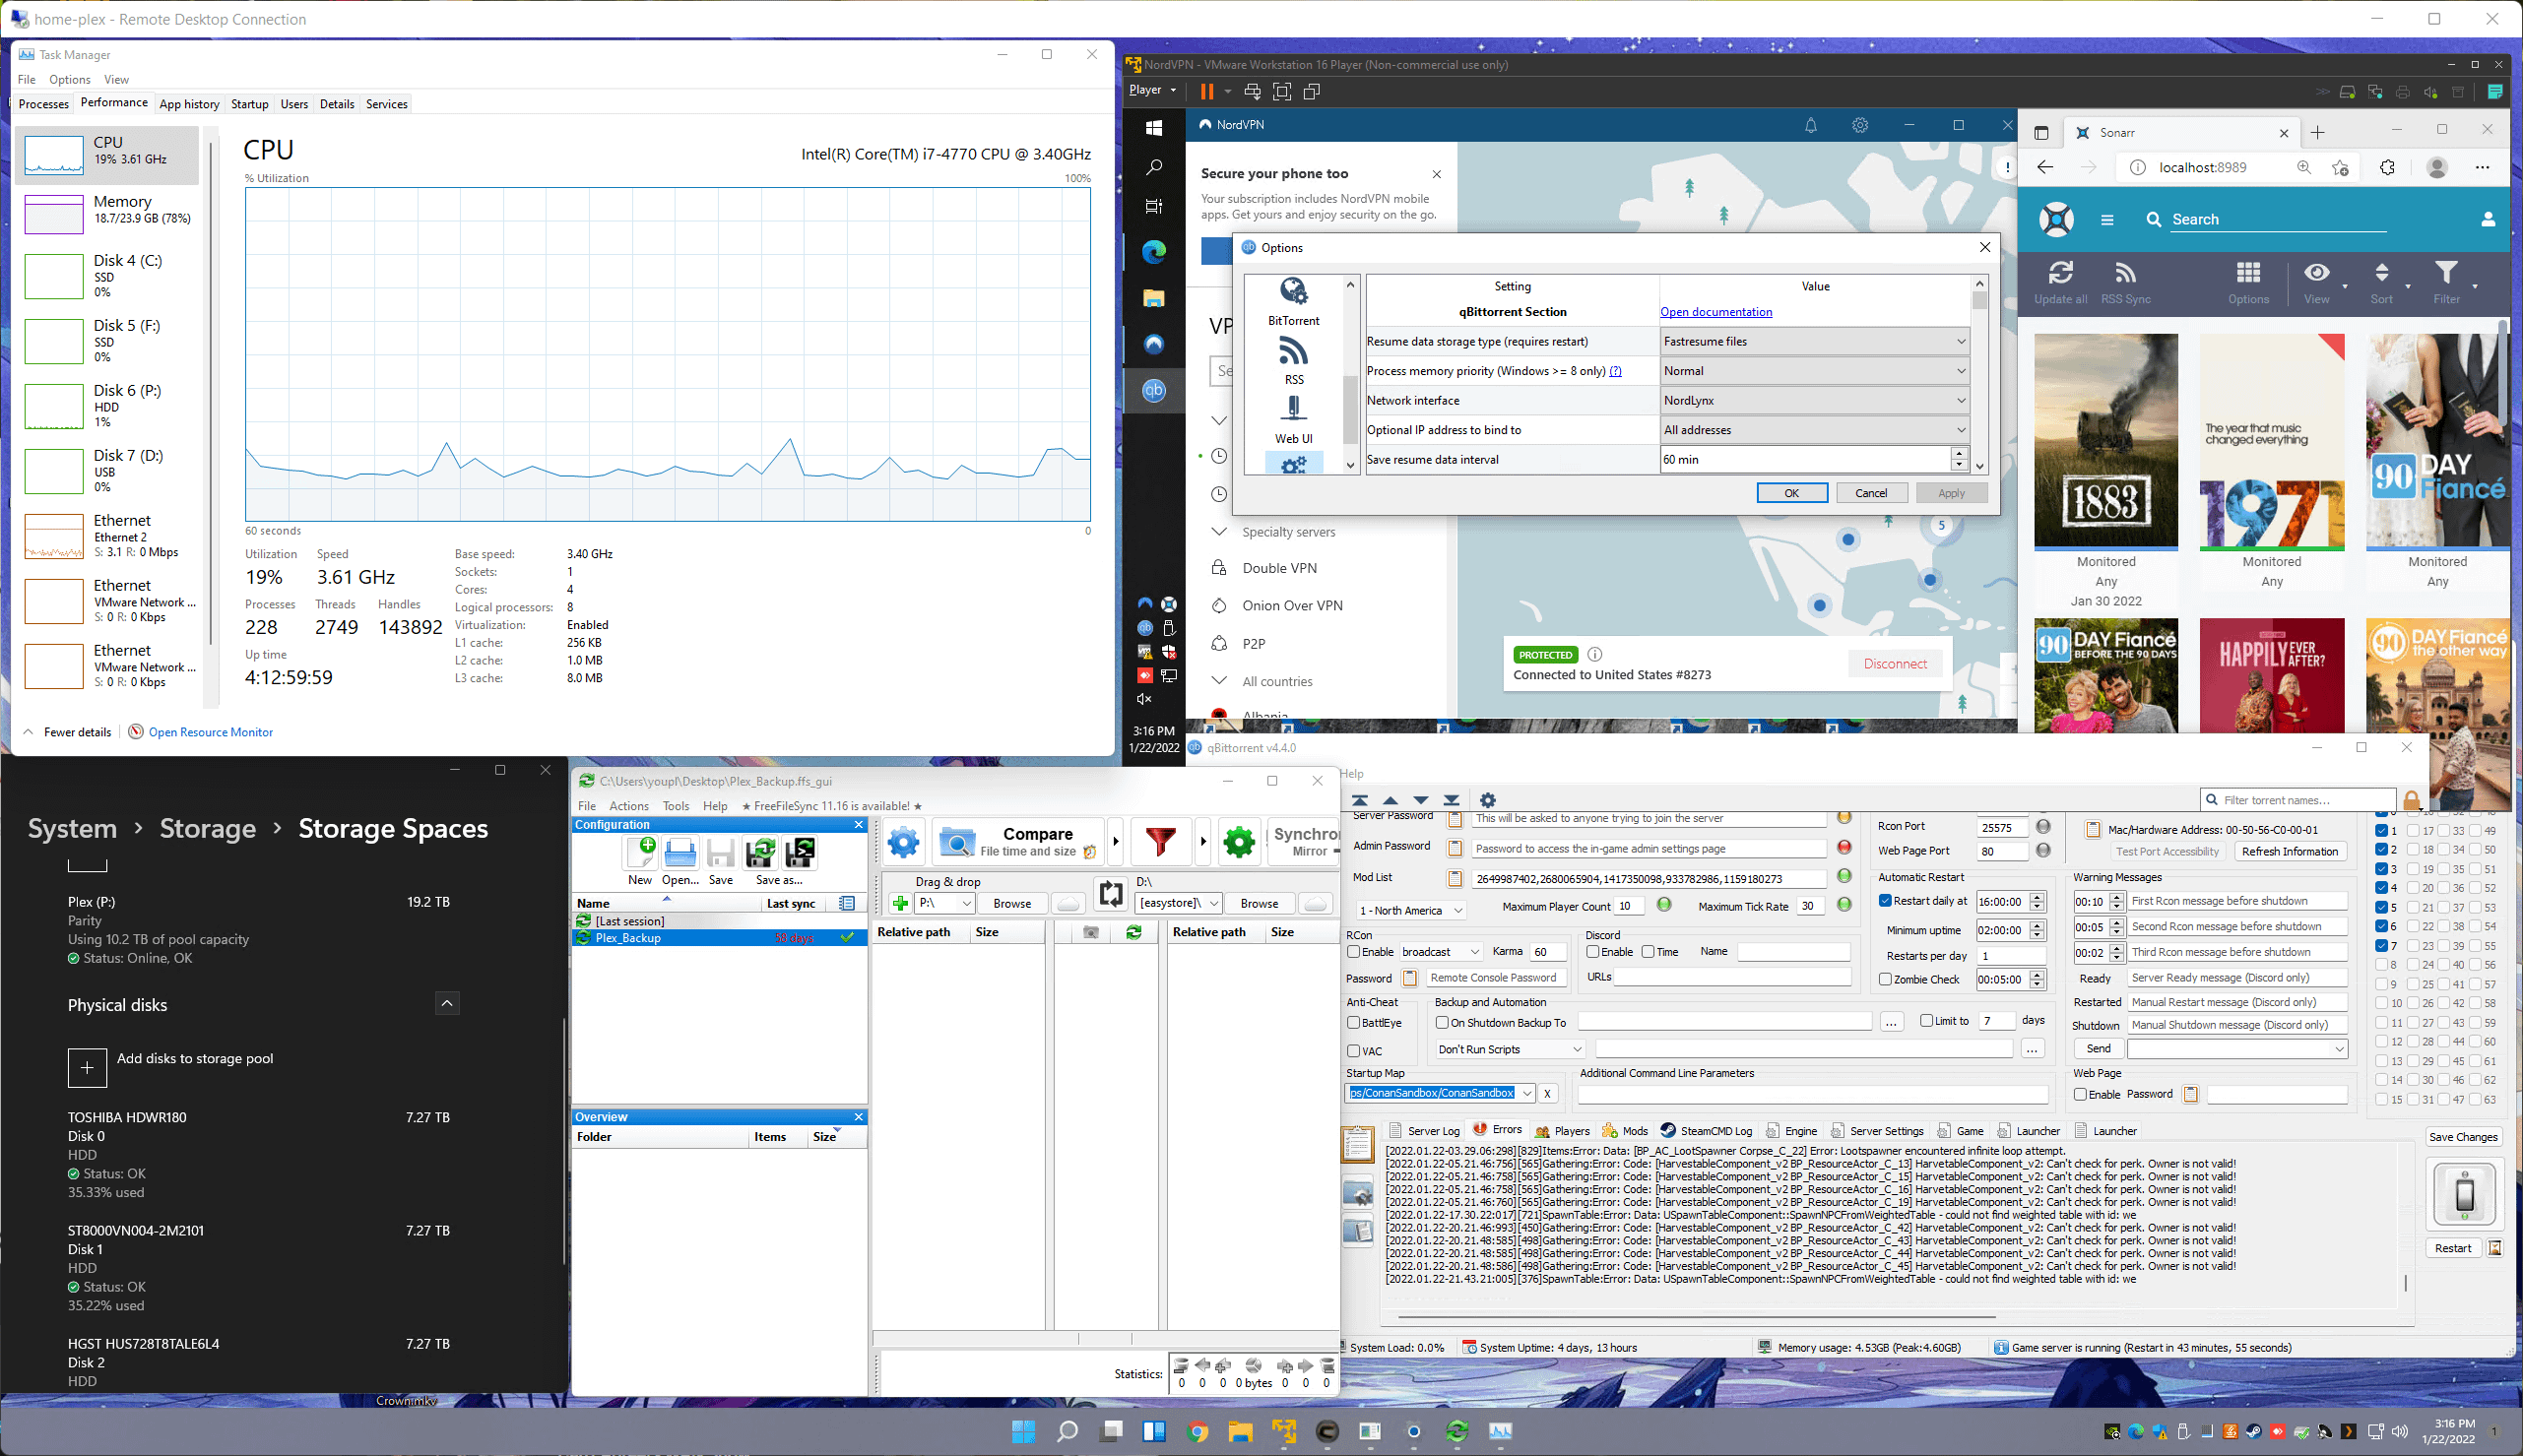Screen dimensions: 2523x1456
Task: Open Sonarr Filter funnel icon
Action: (2445, 273)
